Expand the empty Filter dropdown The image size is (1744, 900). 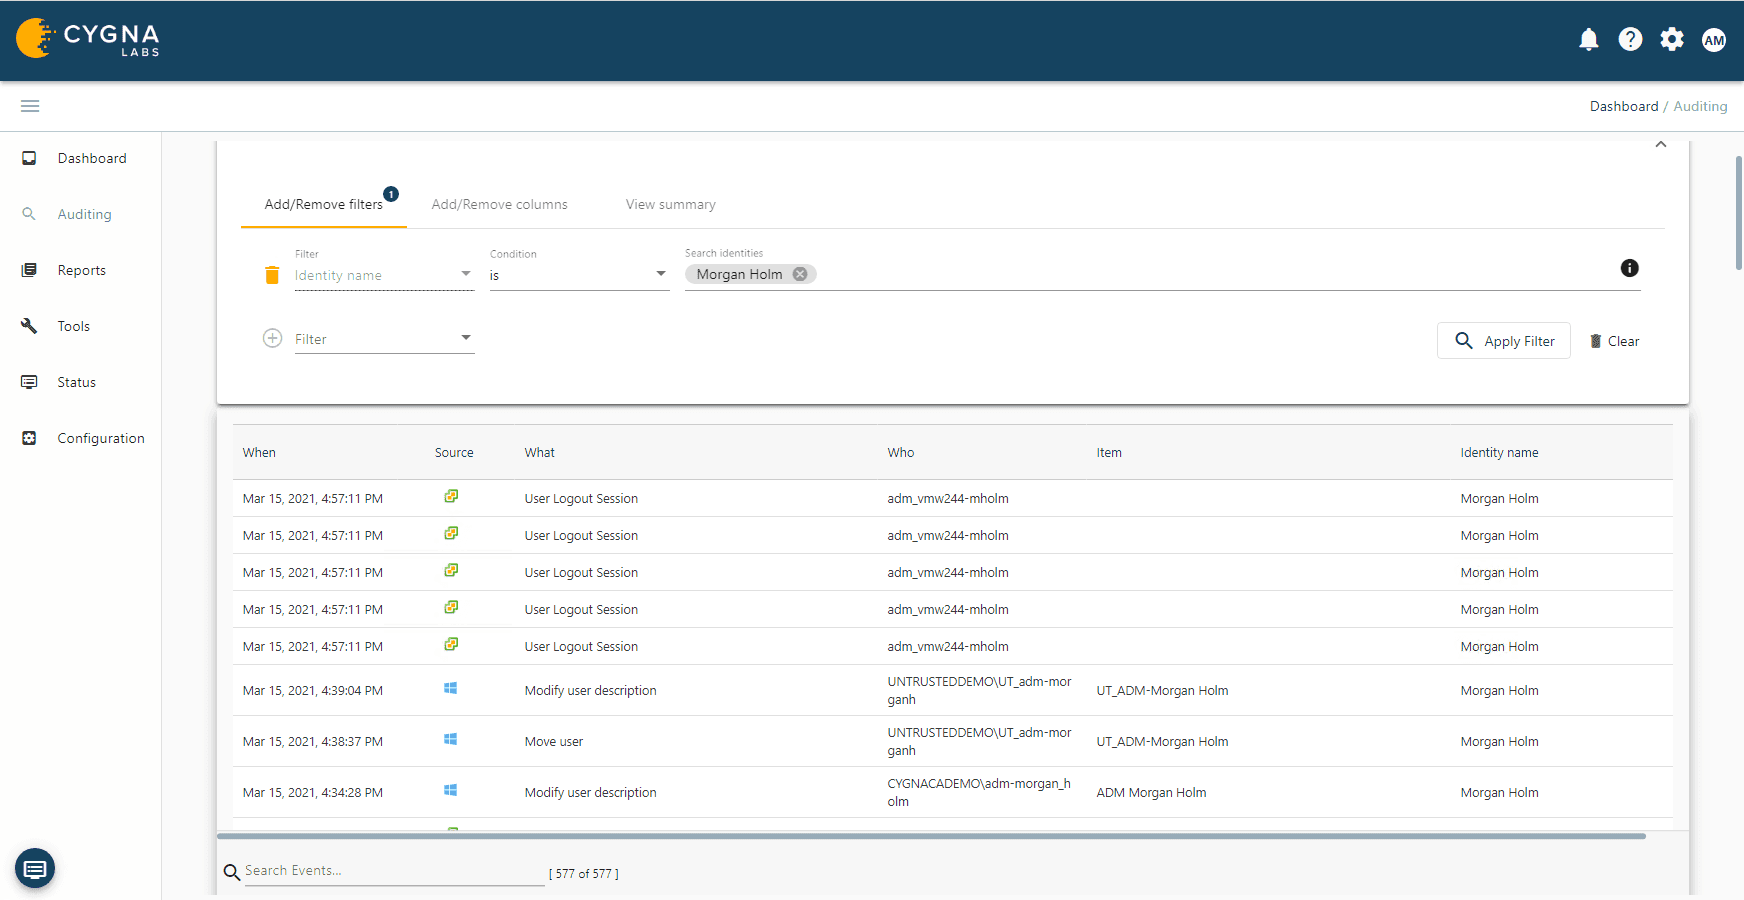(465, 338)
